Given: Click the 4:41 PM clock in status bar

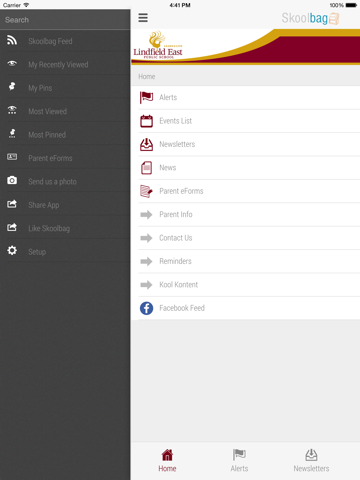Looking at the screenshot, I should [180, 5].
